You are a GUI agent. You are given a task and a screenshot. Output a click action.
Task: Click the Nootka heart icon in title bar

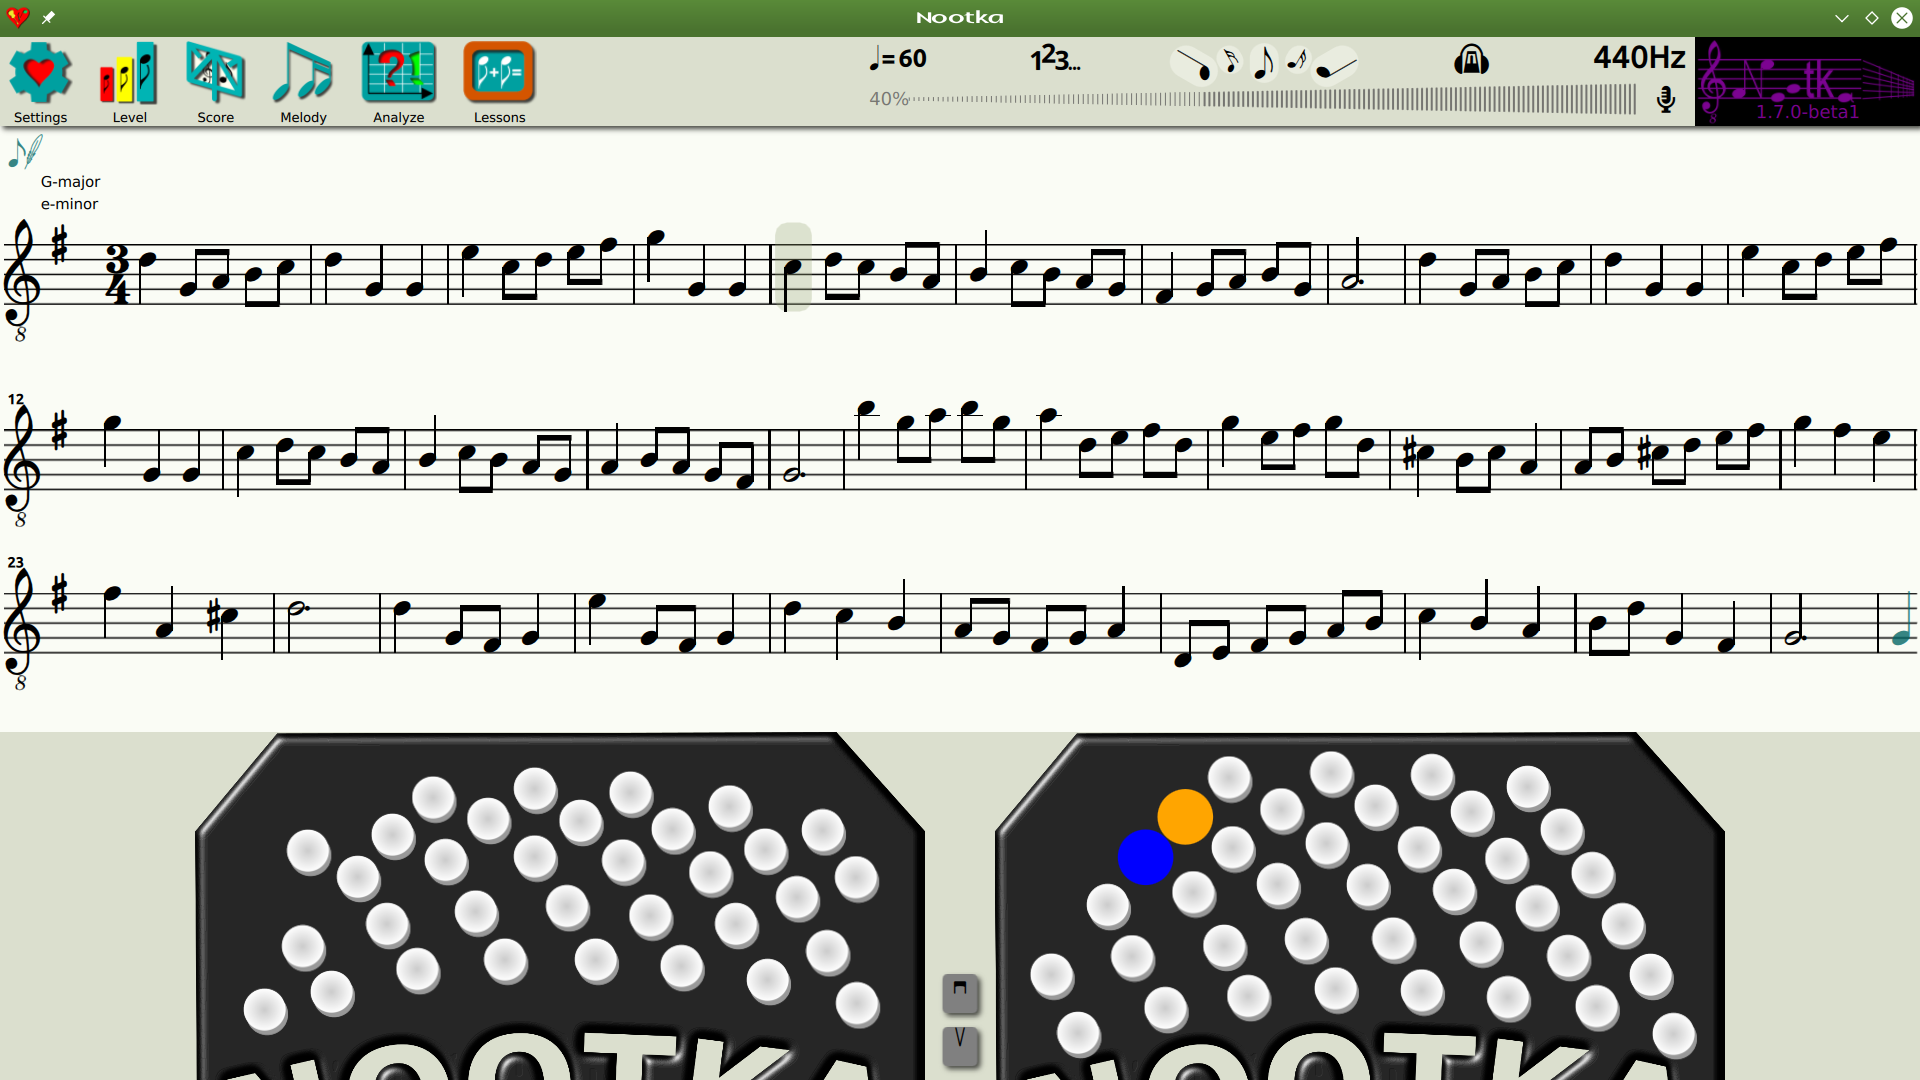pyautogui.click(x=18, y=17)
